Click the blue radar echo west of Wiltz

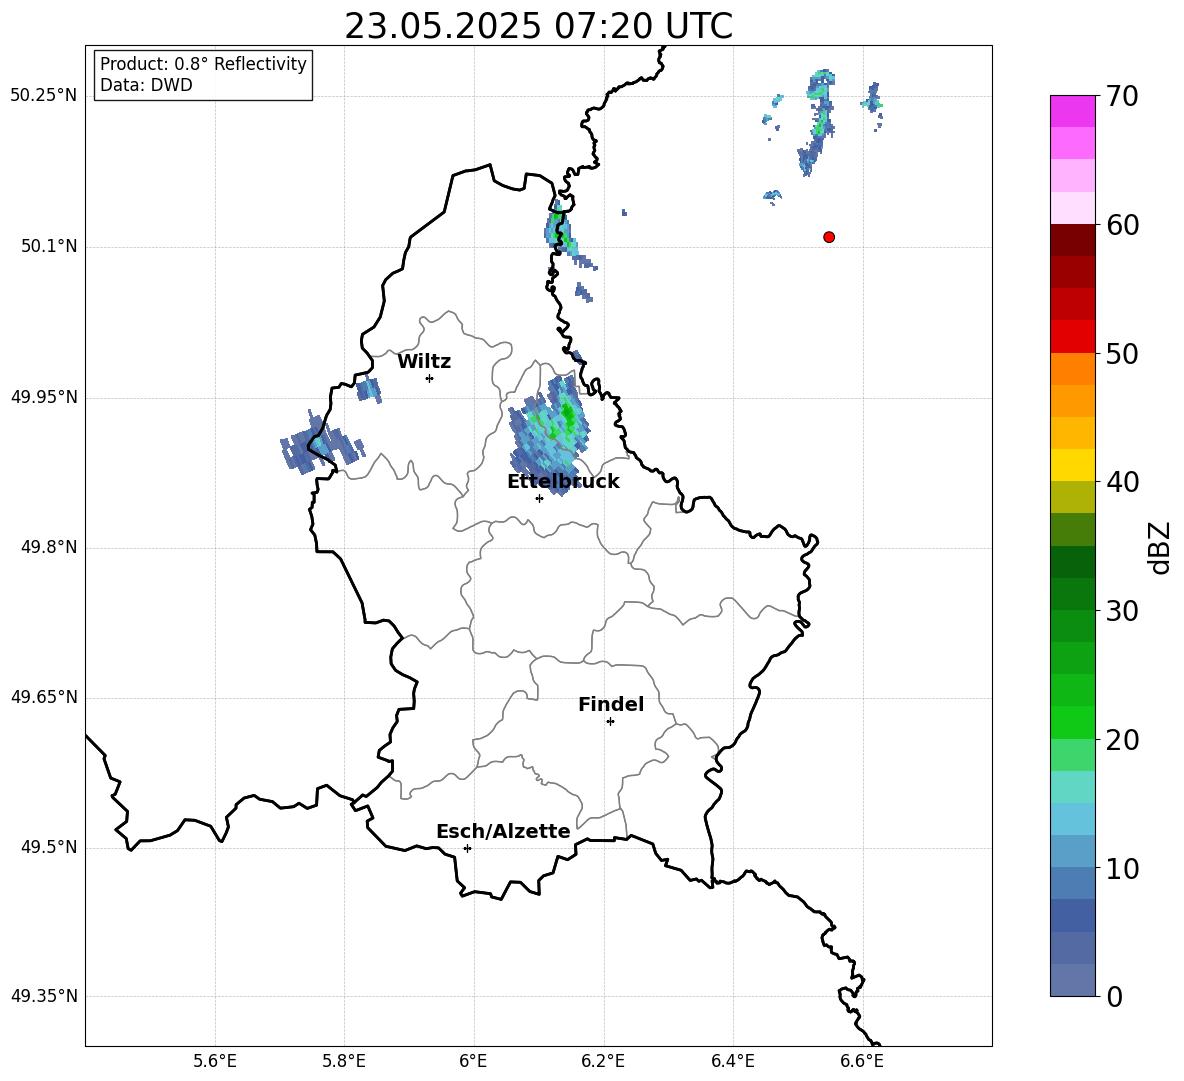click(368, 390)
